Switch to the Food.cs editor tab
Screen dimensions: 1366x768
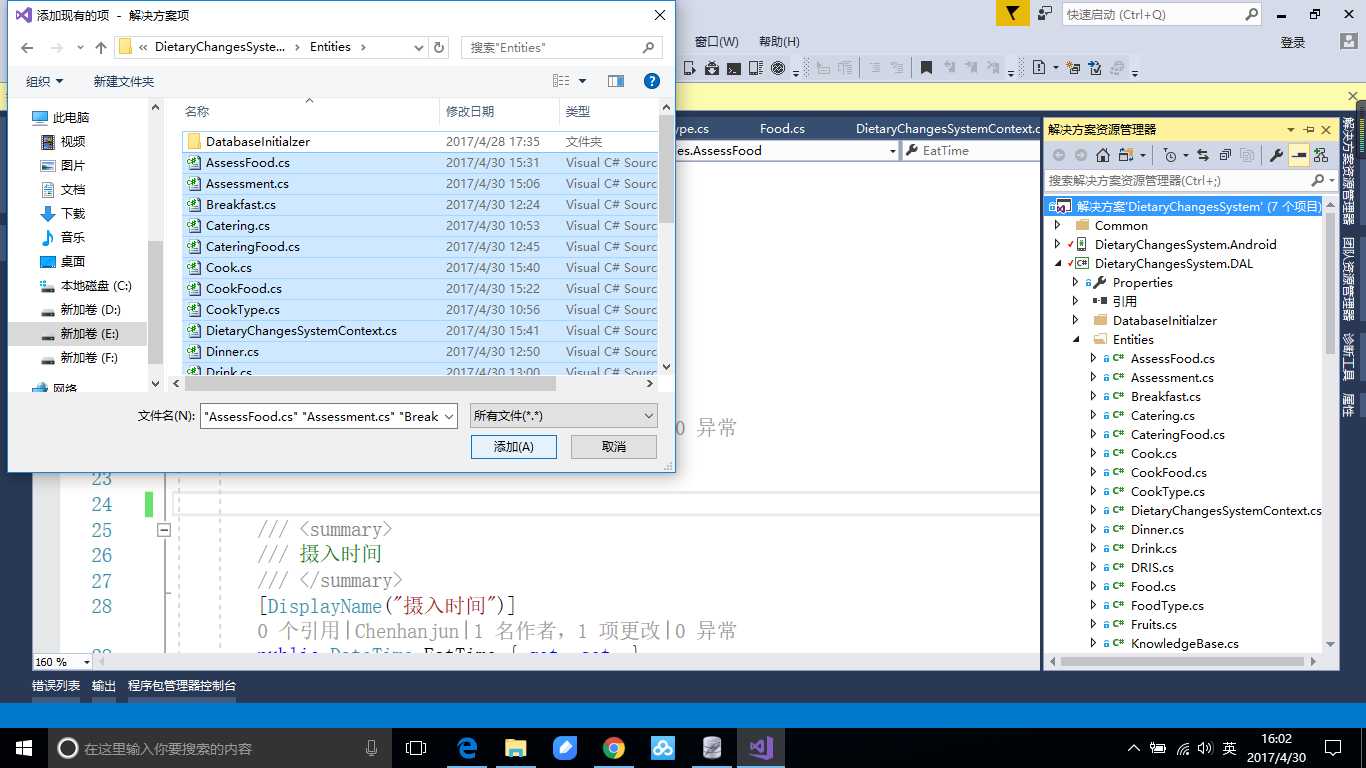tap(782, 129)
